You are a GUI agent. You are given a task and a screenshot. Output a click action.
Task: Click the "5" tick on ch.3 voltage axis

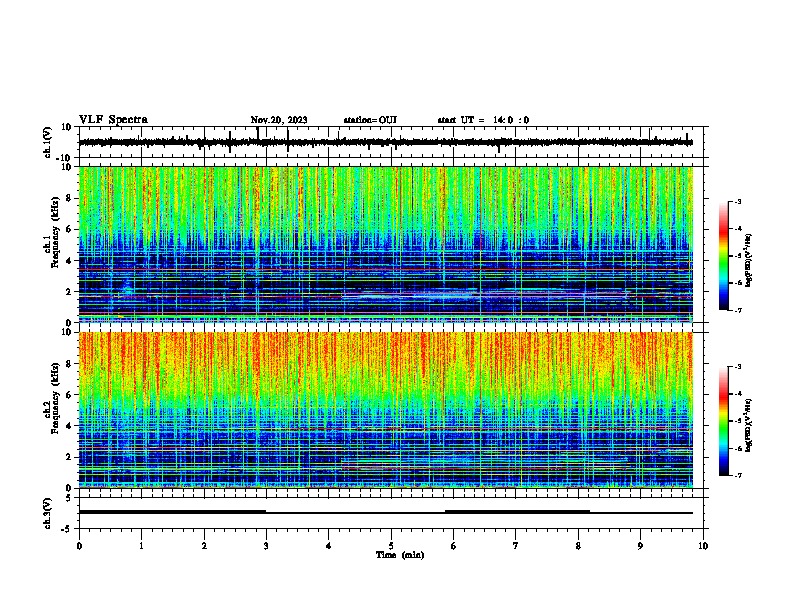click(69, 498)
